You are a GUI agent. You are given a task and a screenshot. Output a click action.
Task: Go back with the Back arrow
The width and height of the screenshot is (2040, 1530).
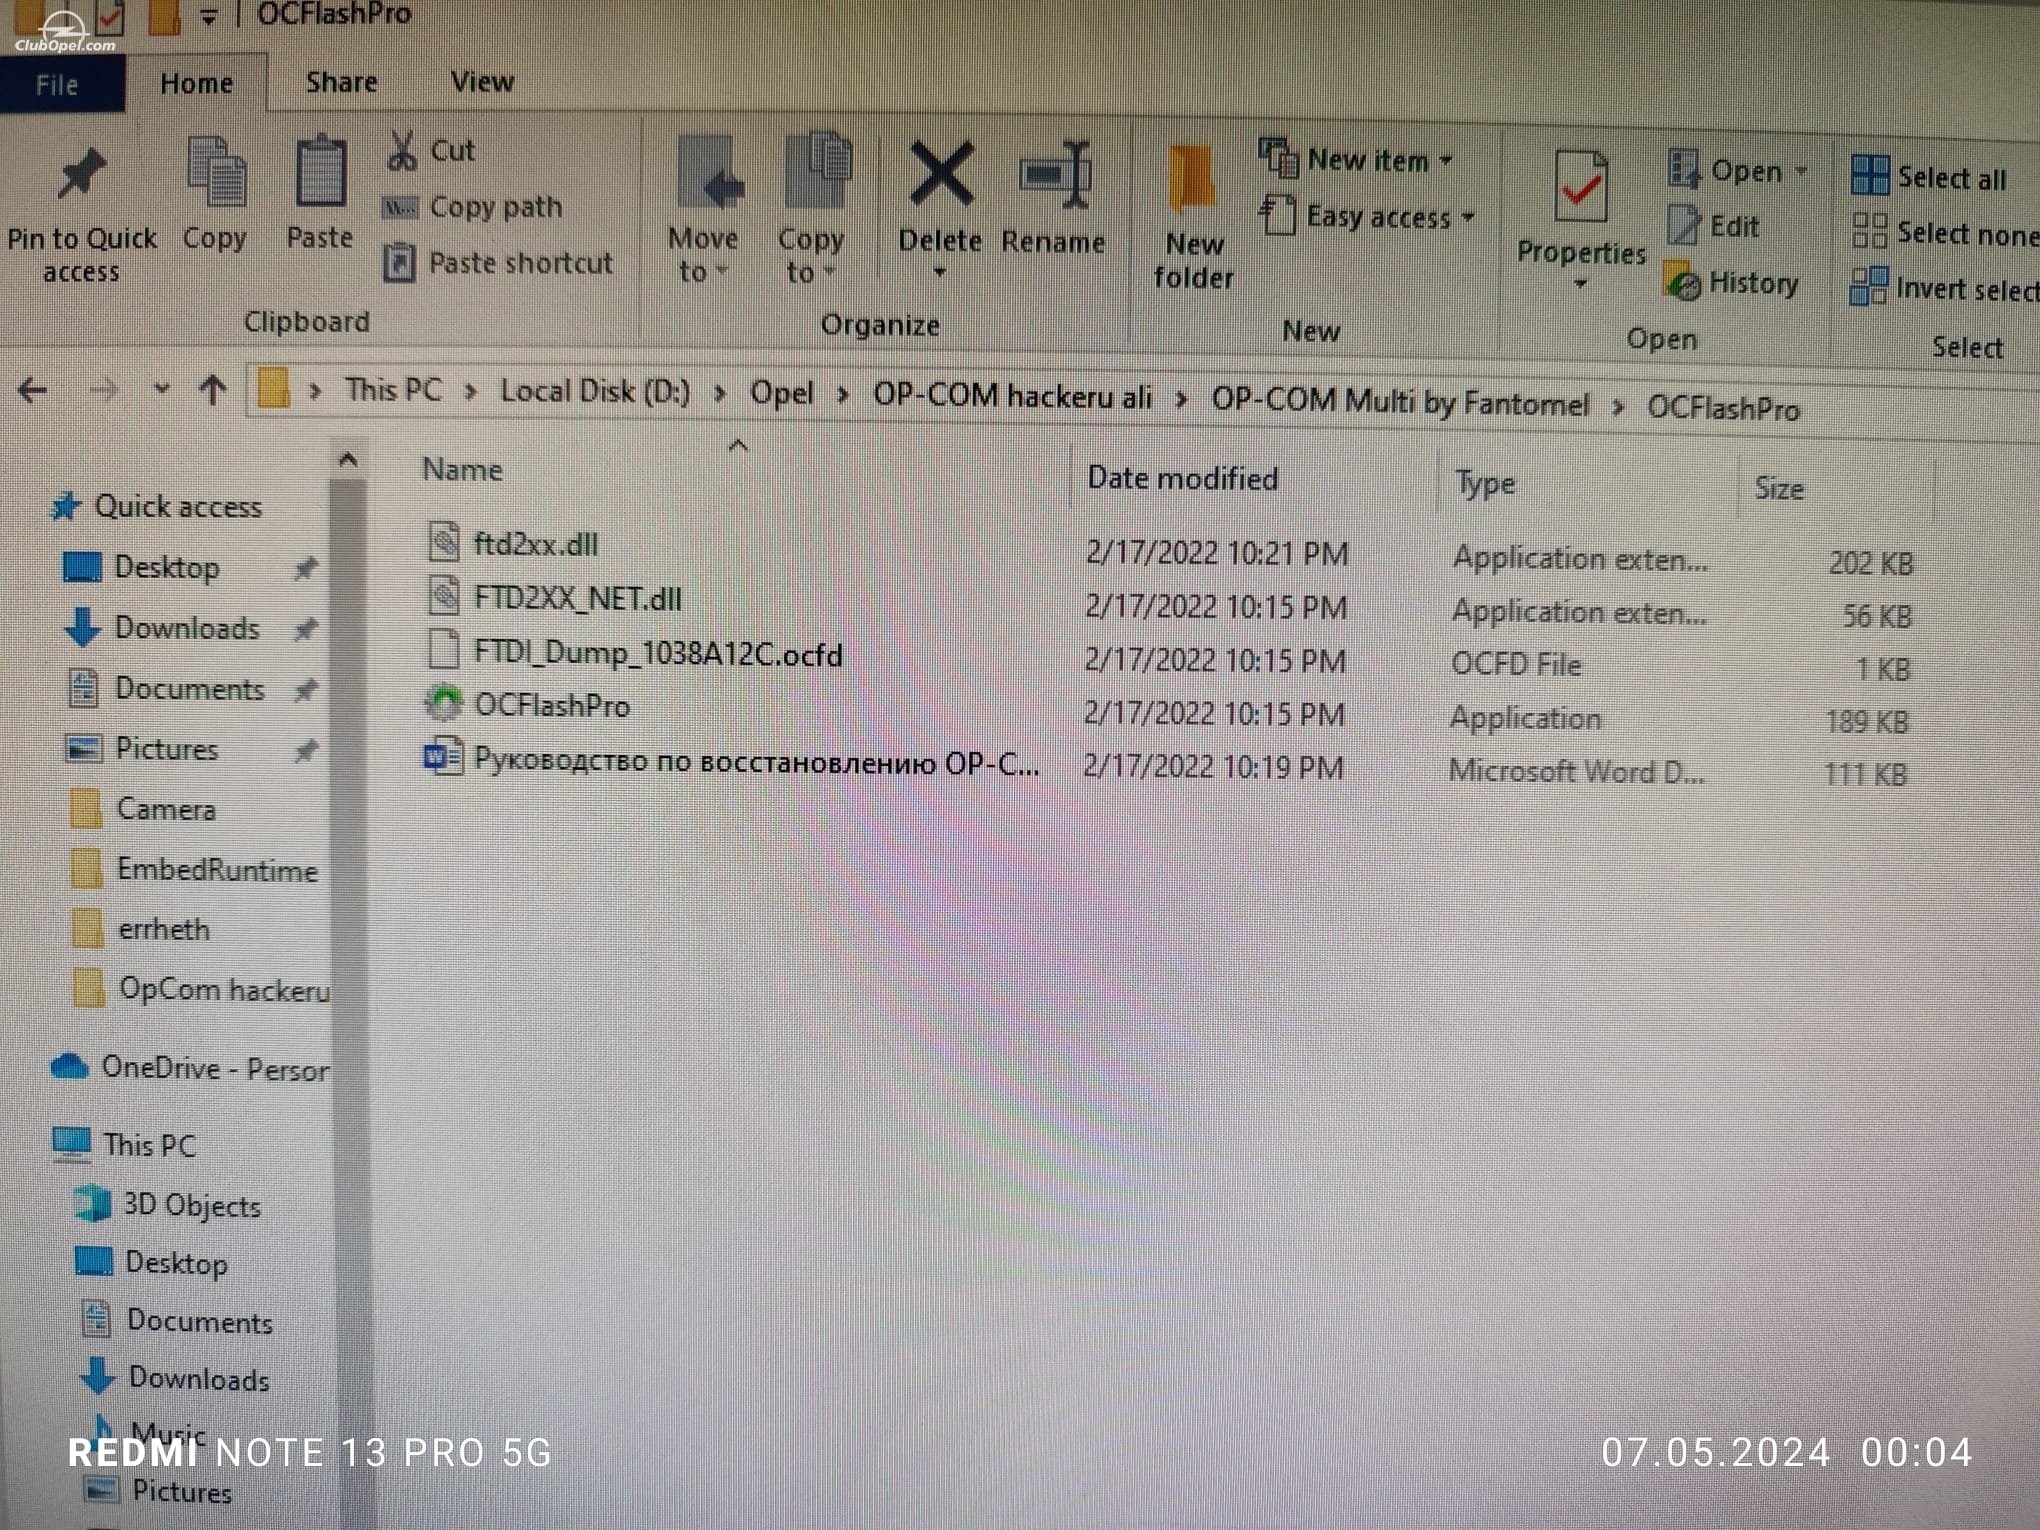(x=33, y=390)
